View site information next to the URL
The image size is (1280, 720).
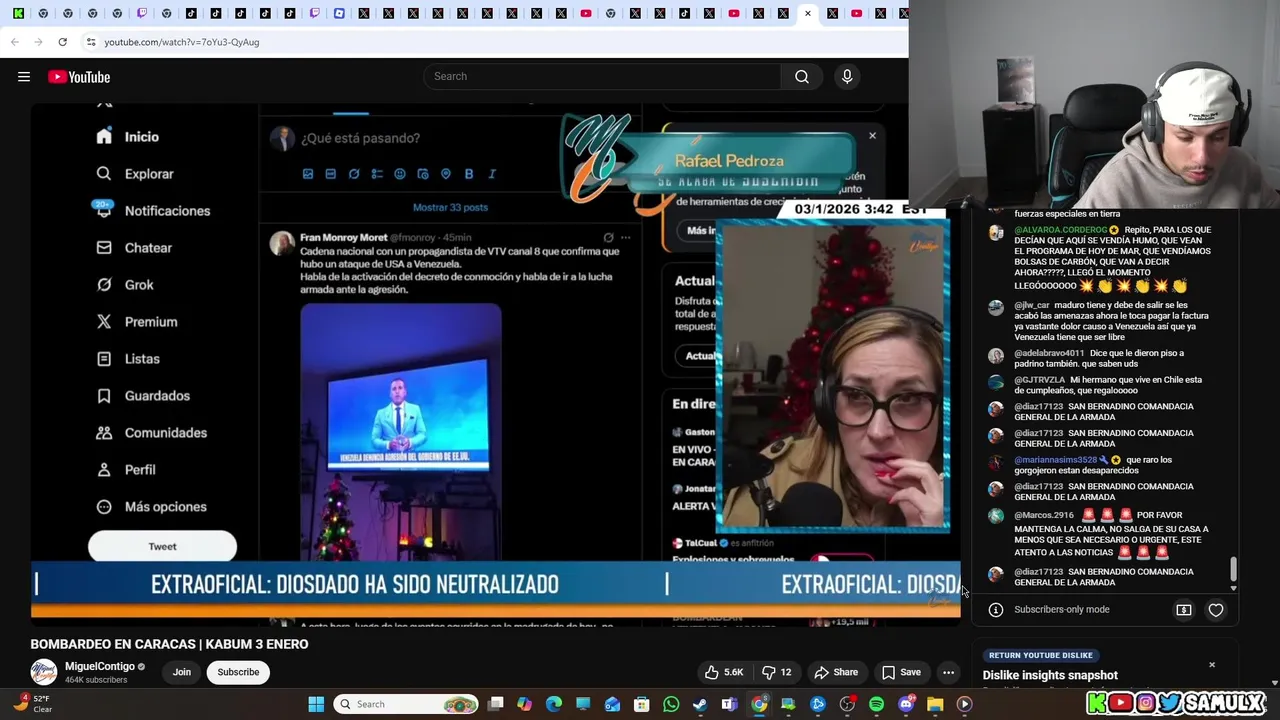tap(91, 42)
